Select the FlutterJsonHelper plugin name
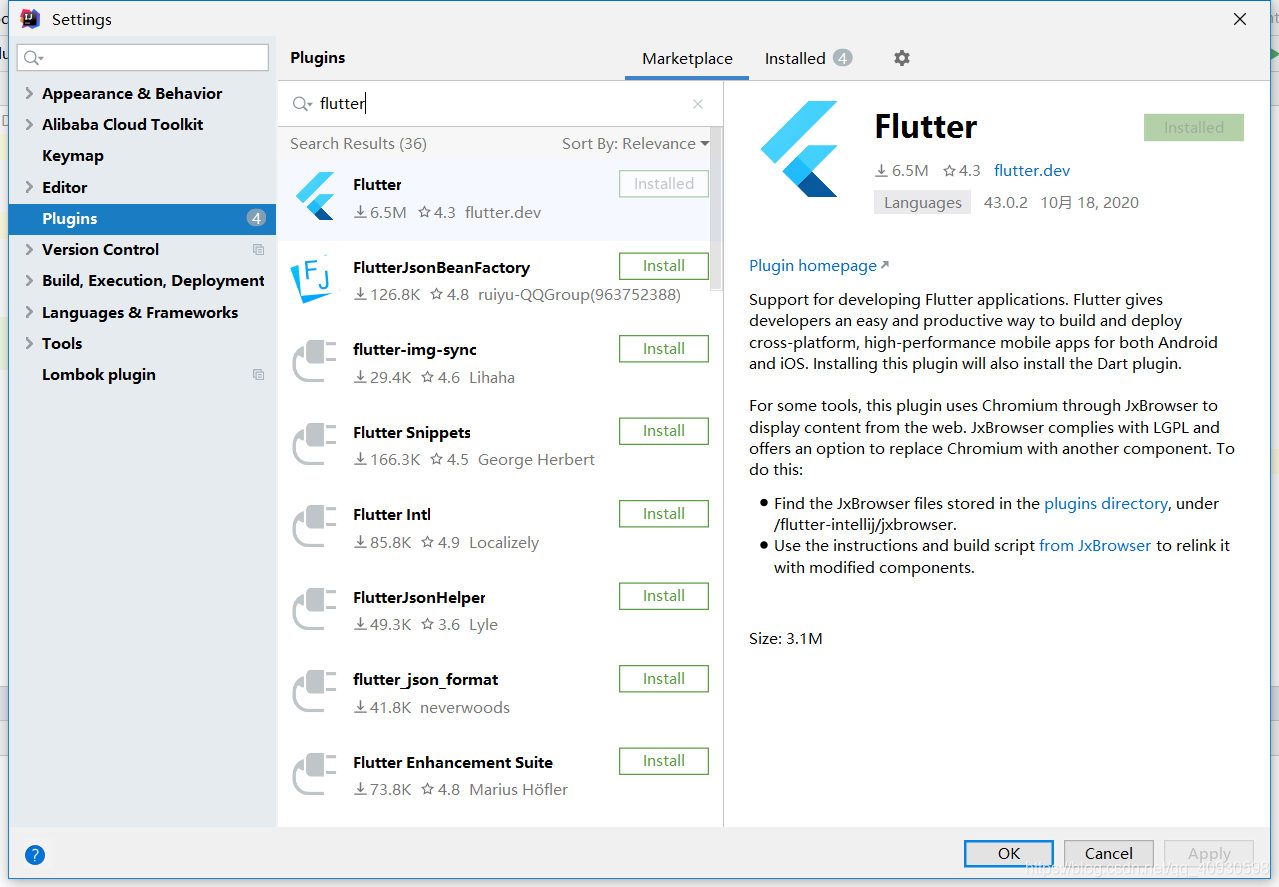This screenshot has height=887, width=1279. click(x=419, y=597)
